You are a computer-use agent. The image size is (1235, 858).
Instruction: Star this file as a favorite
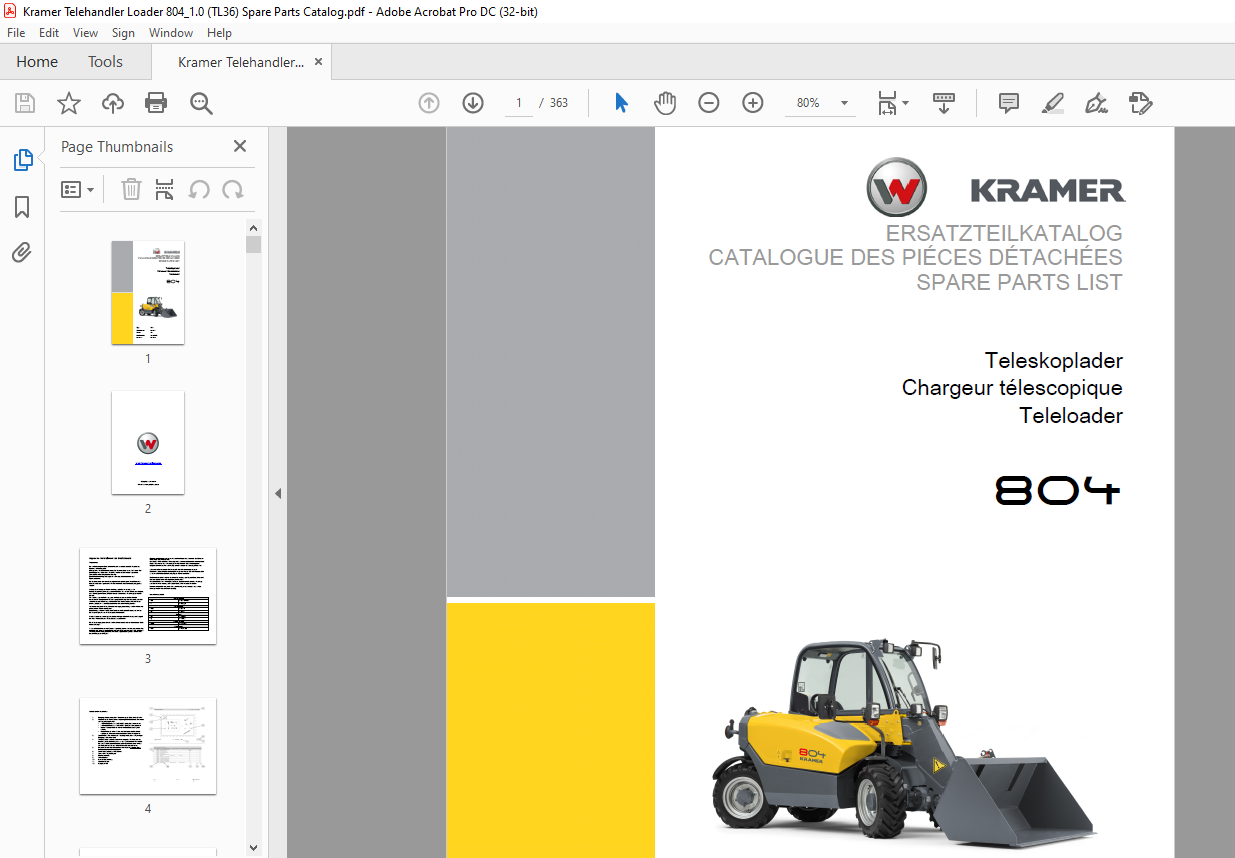point(69,103)
